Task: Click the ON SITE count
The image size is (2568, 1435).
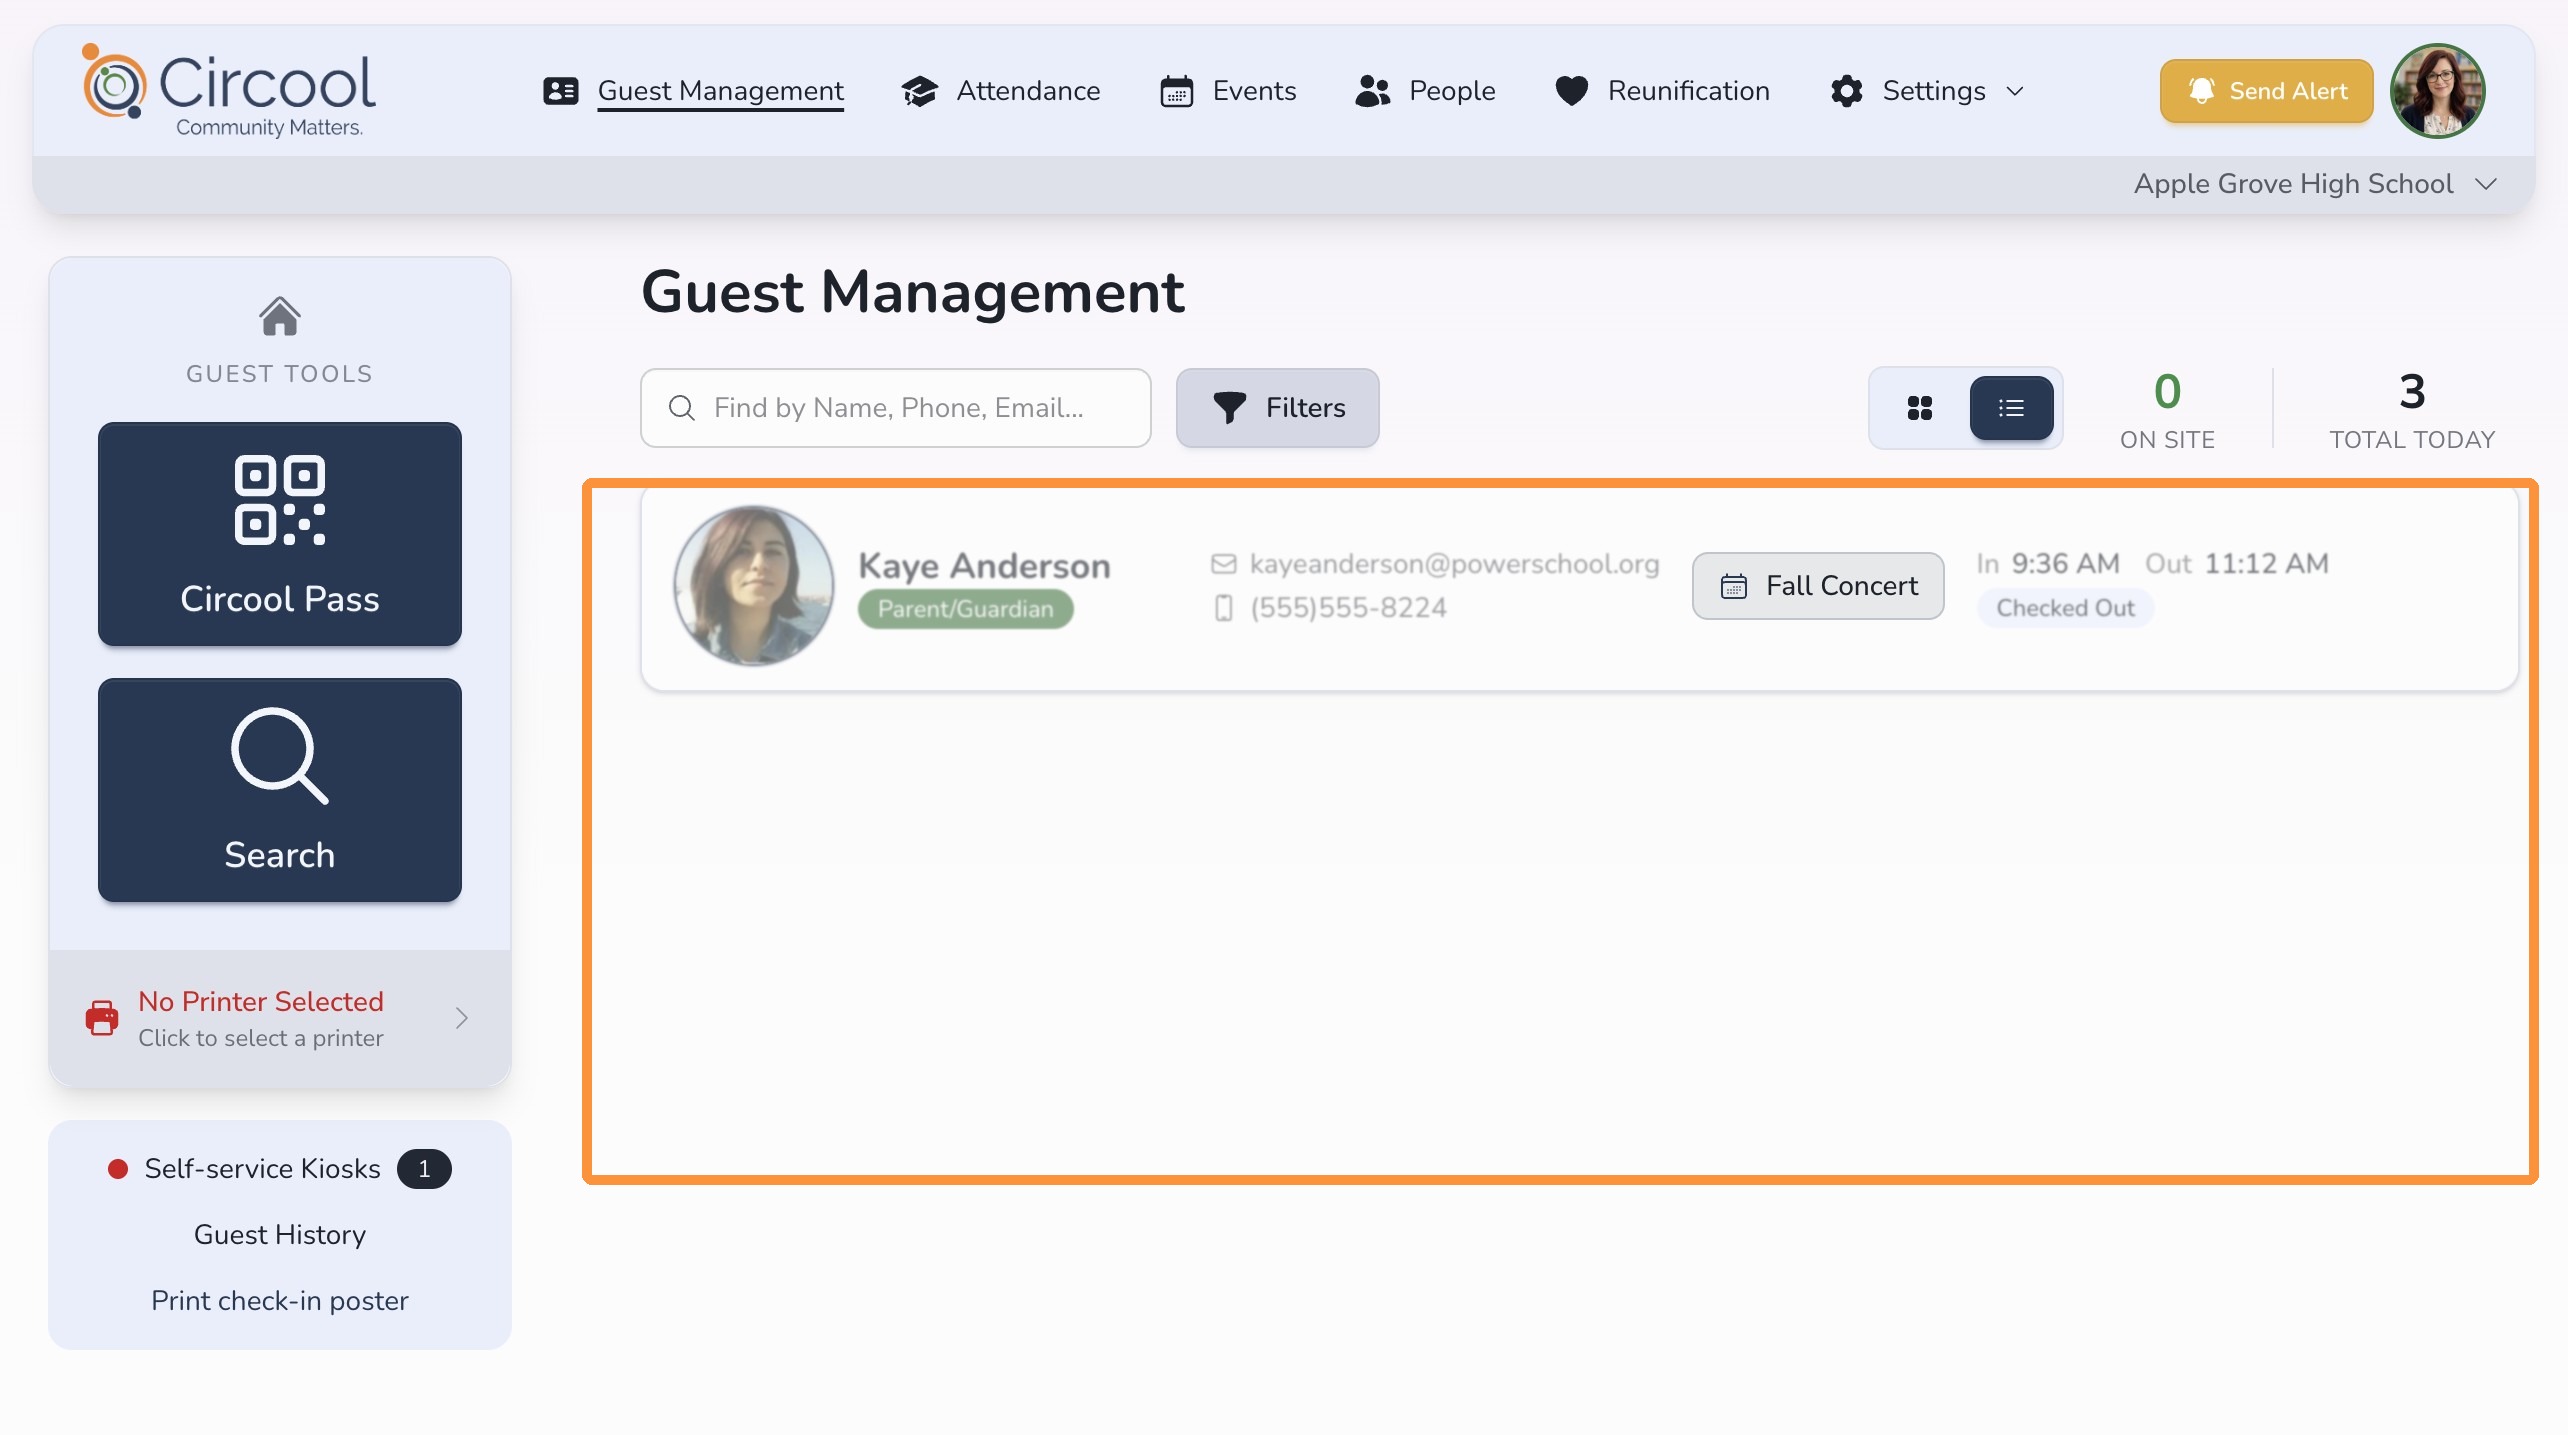Action: click(x=2167, y=391)
